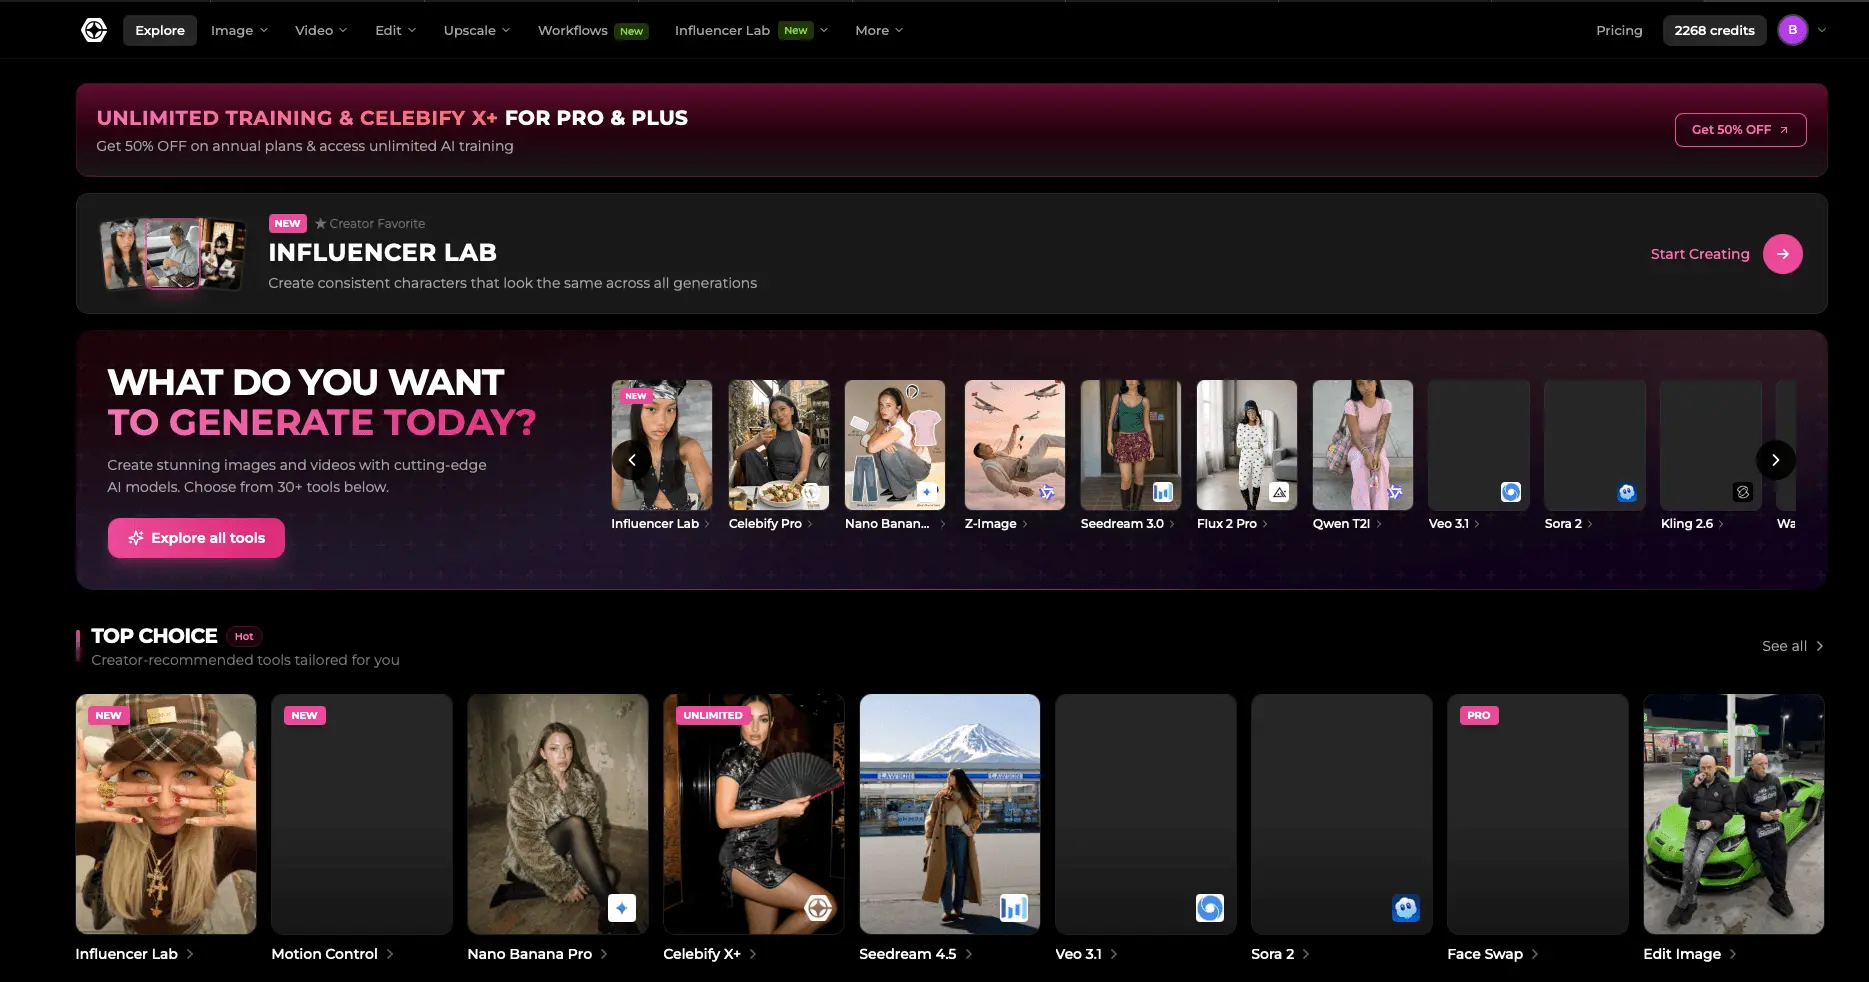Click the Seedream 4.5 card chart icon

point(1014,908)
